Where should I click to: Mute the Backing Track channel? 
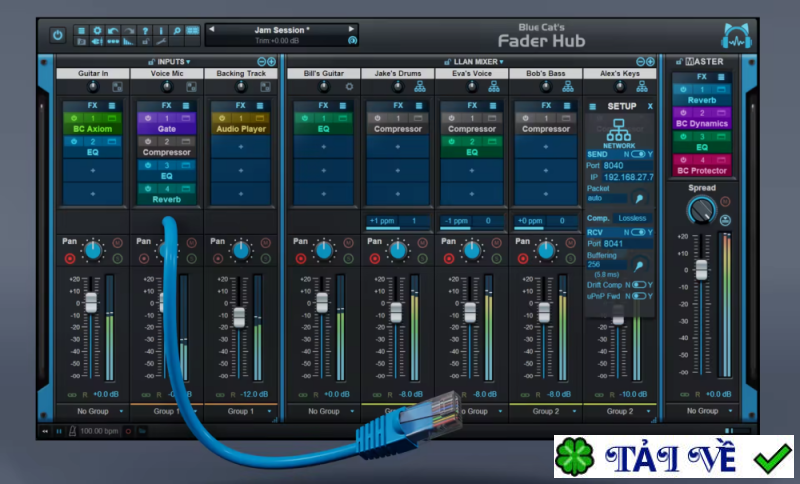point(265,243)
